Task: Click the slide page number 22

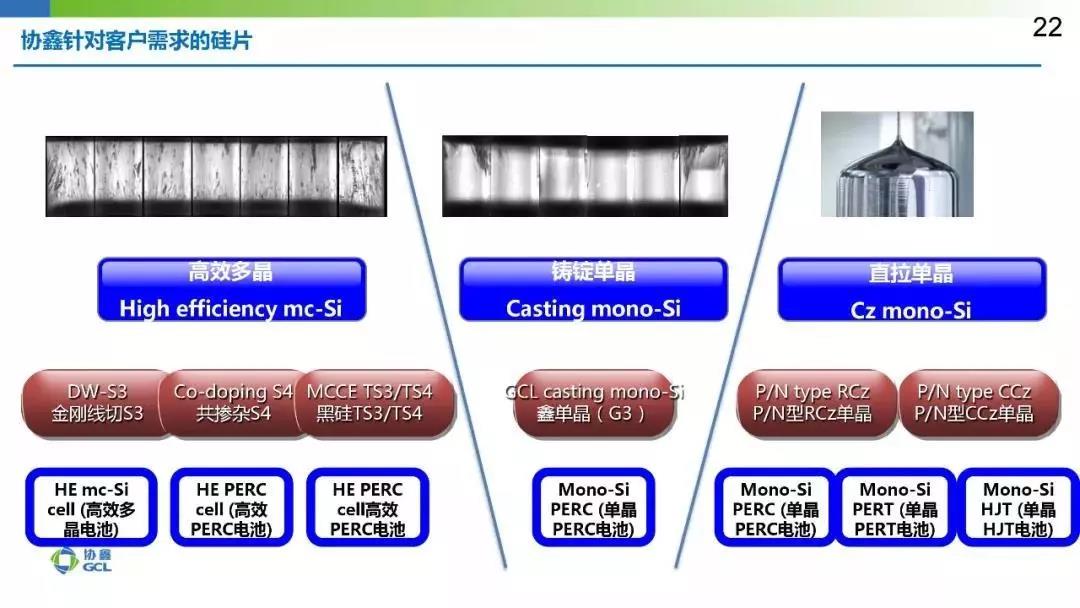Action: click(x=1046, y=28)
